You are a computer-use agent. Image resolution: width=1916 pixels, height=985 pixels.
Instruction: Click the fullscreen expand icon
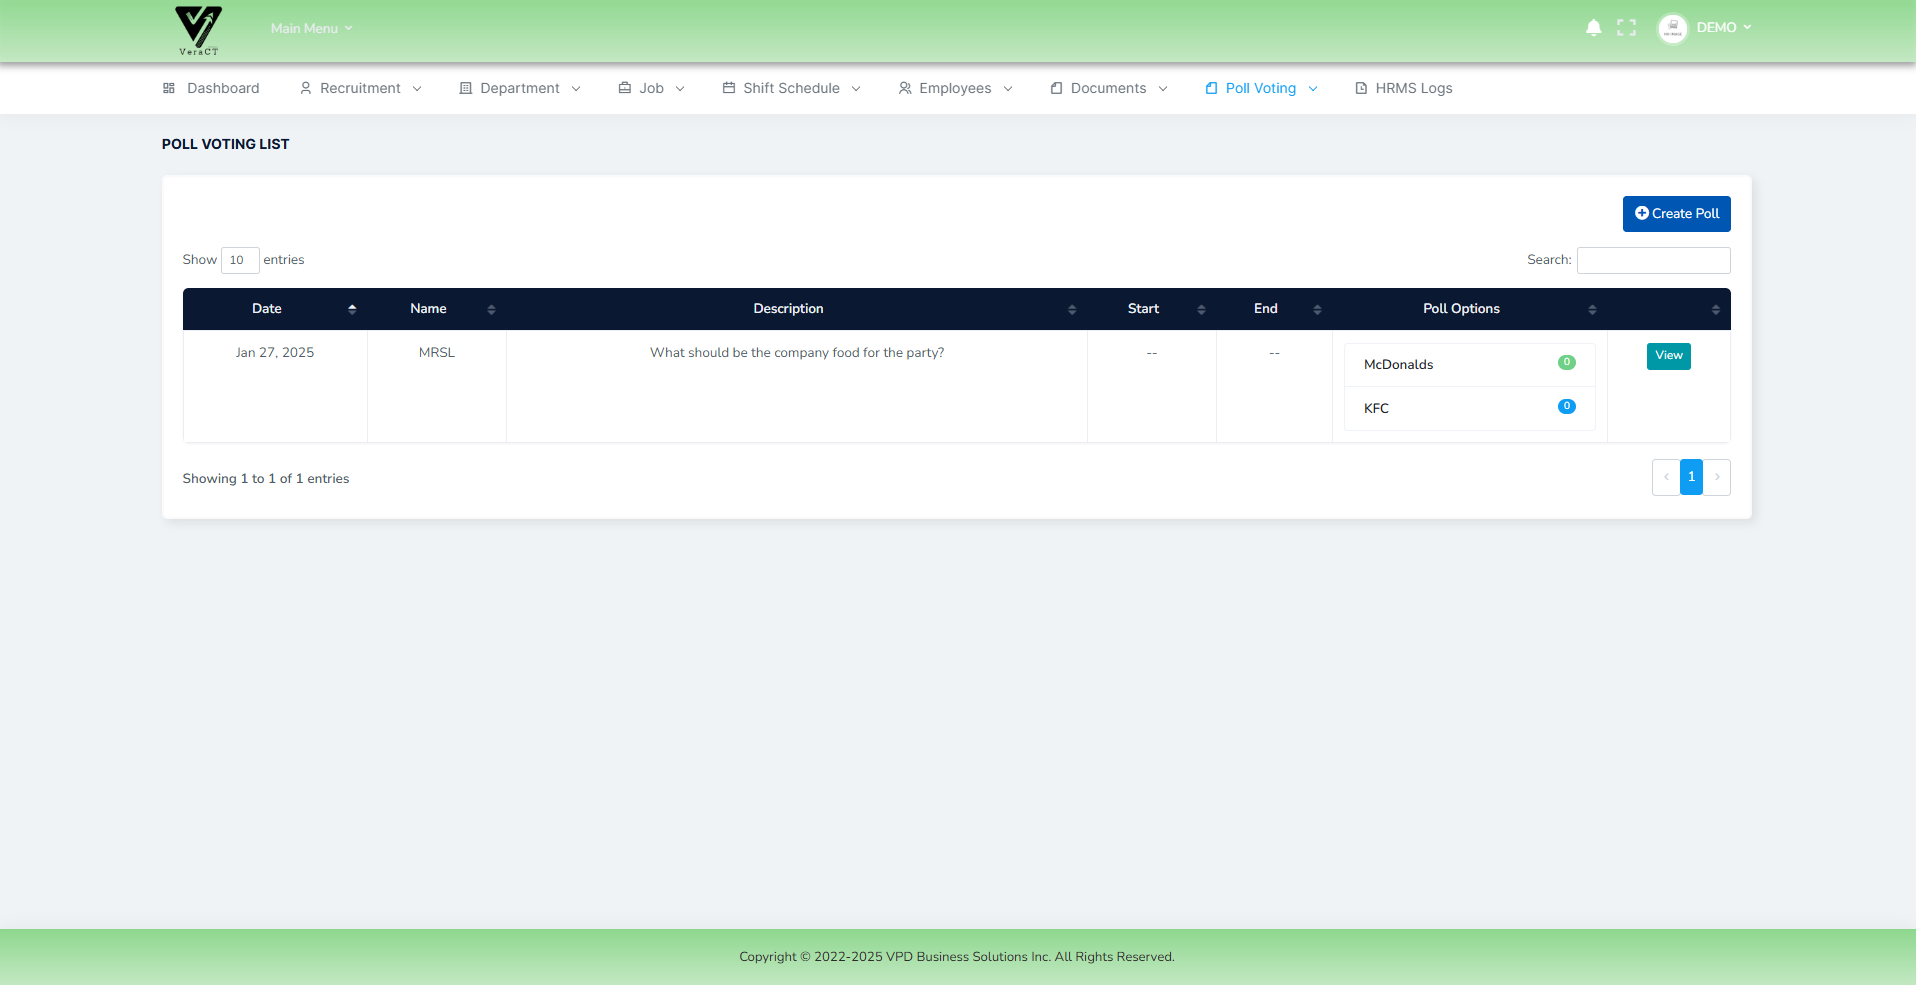(x=1627, y=27)
